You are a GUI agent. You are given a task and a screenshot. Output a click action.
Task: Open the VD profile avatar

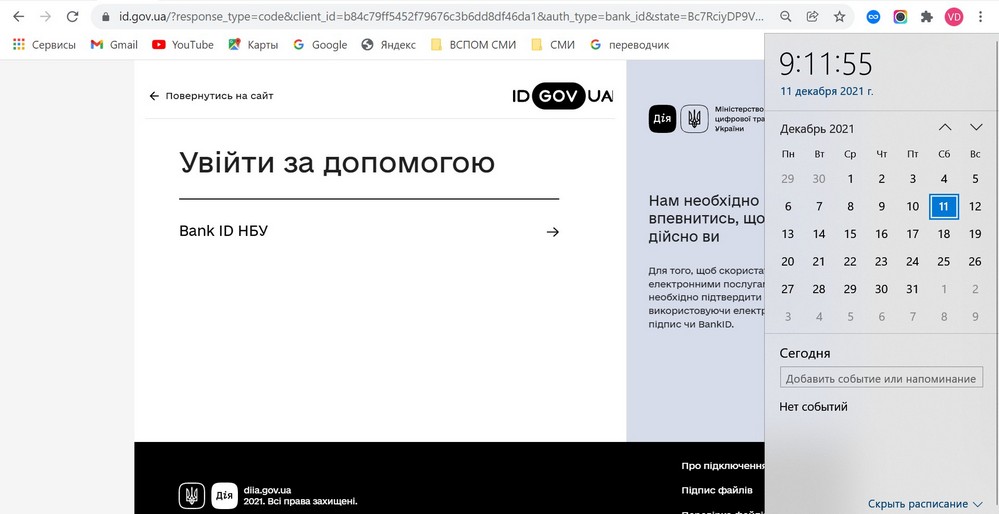click(x=954, y=17)
